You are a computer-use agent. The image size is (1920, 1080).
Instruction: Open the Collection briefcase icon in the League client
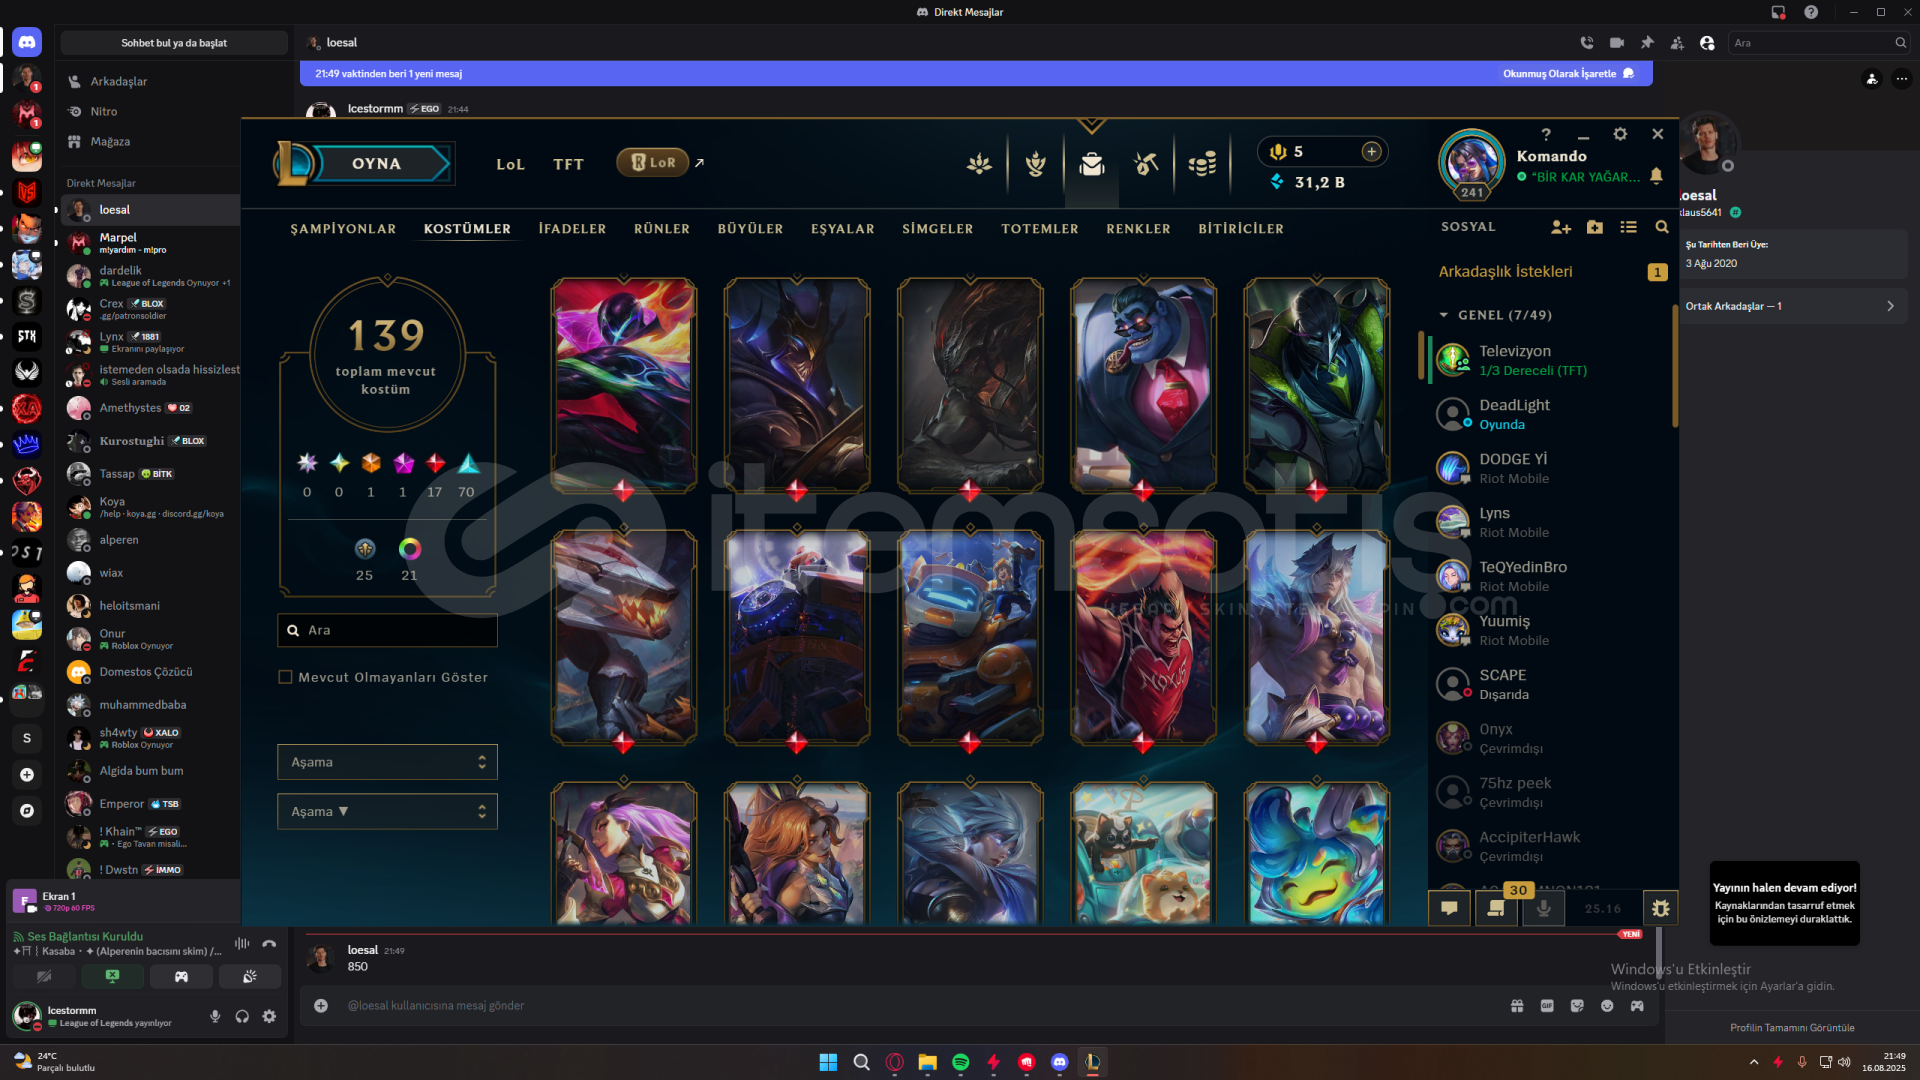(x=1091, y=163)
